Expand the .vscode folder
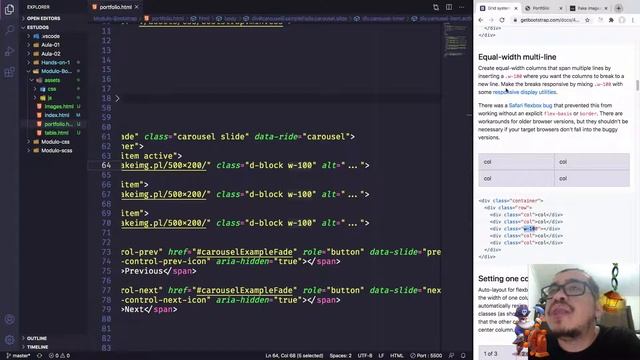 51,36
